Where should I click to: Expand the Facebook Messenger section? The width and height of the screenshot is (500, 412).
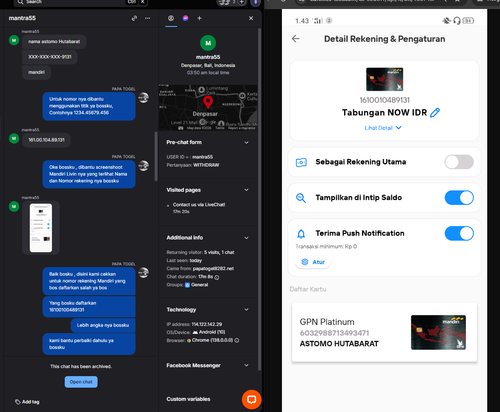tap(246, 365)
